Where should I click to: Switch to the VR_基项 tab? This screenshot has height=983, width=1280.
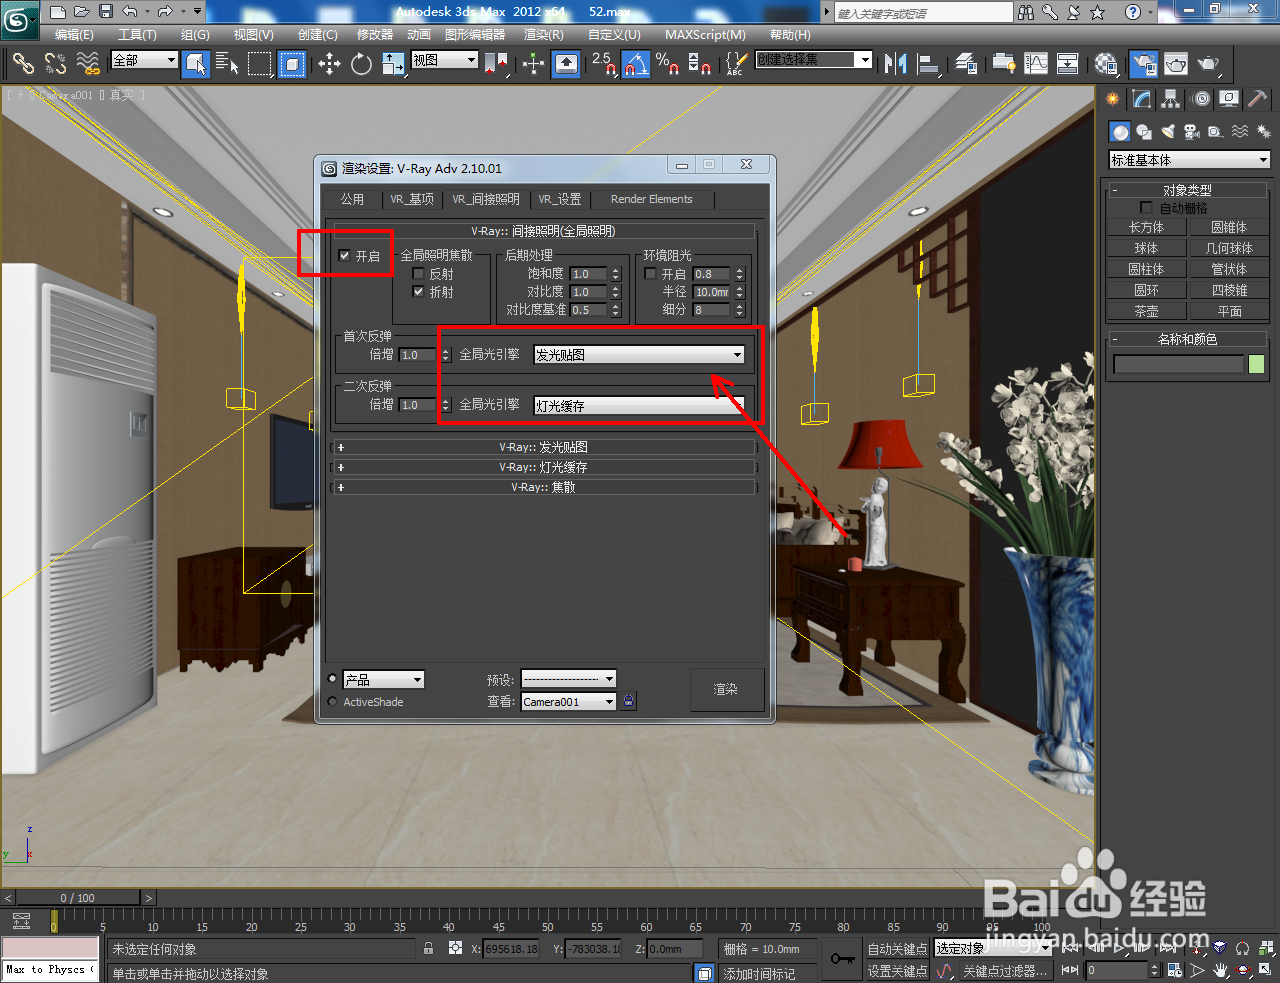point(412,199)
